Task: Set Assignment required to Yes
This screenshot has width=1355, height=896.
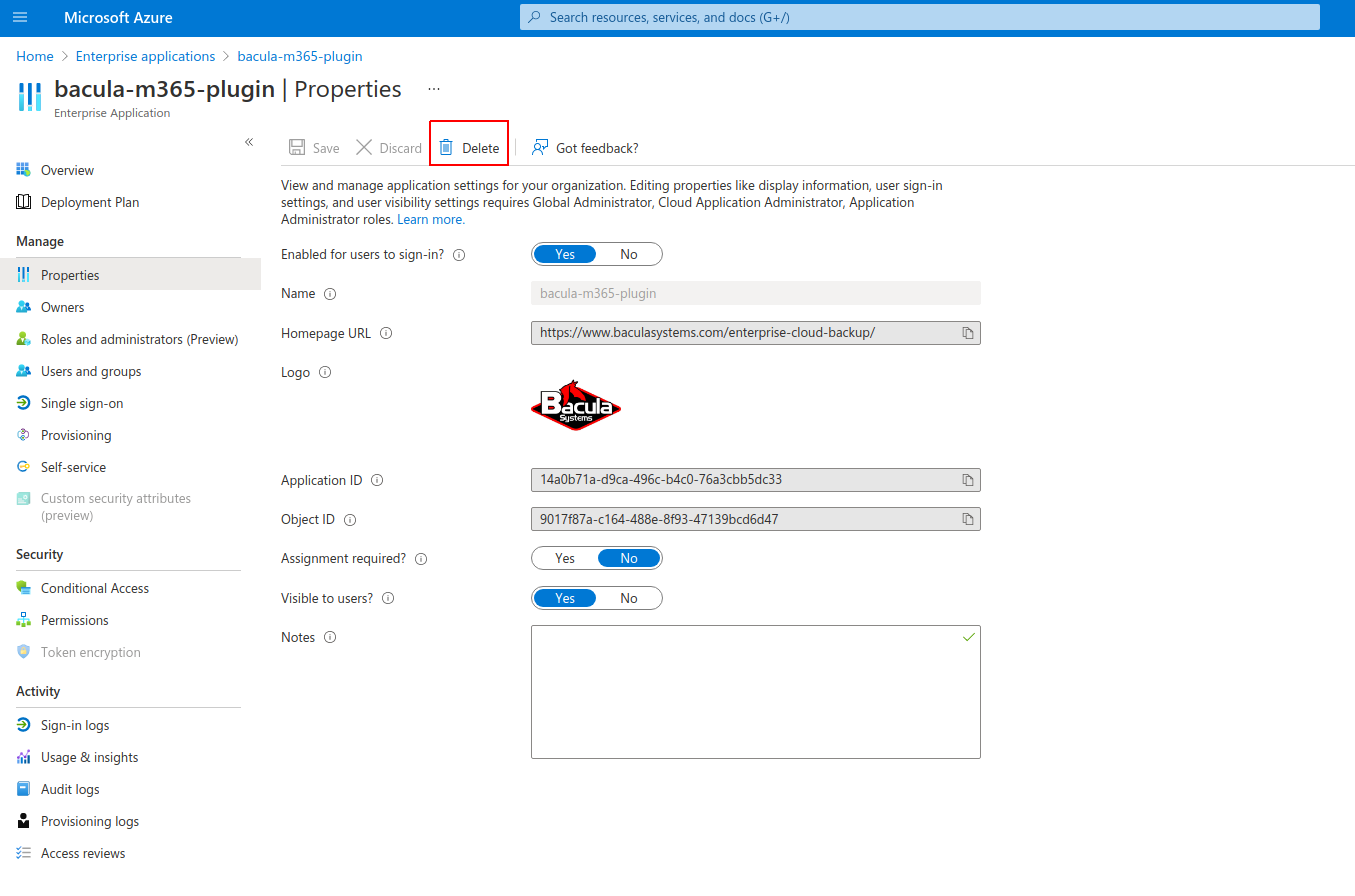Action: point(565,558)
